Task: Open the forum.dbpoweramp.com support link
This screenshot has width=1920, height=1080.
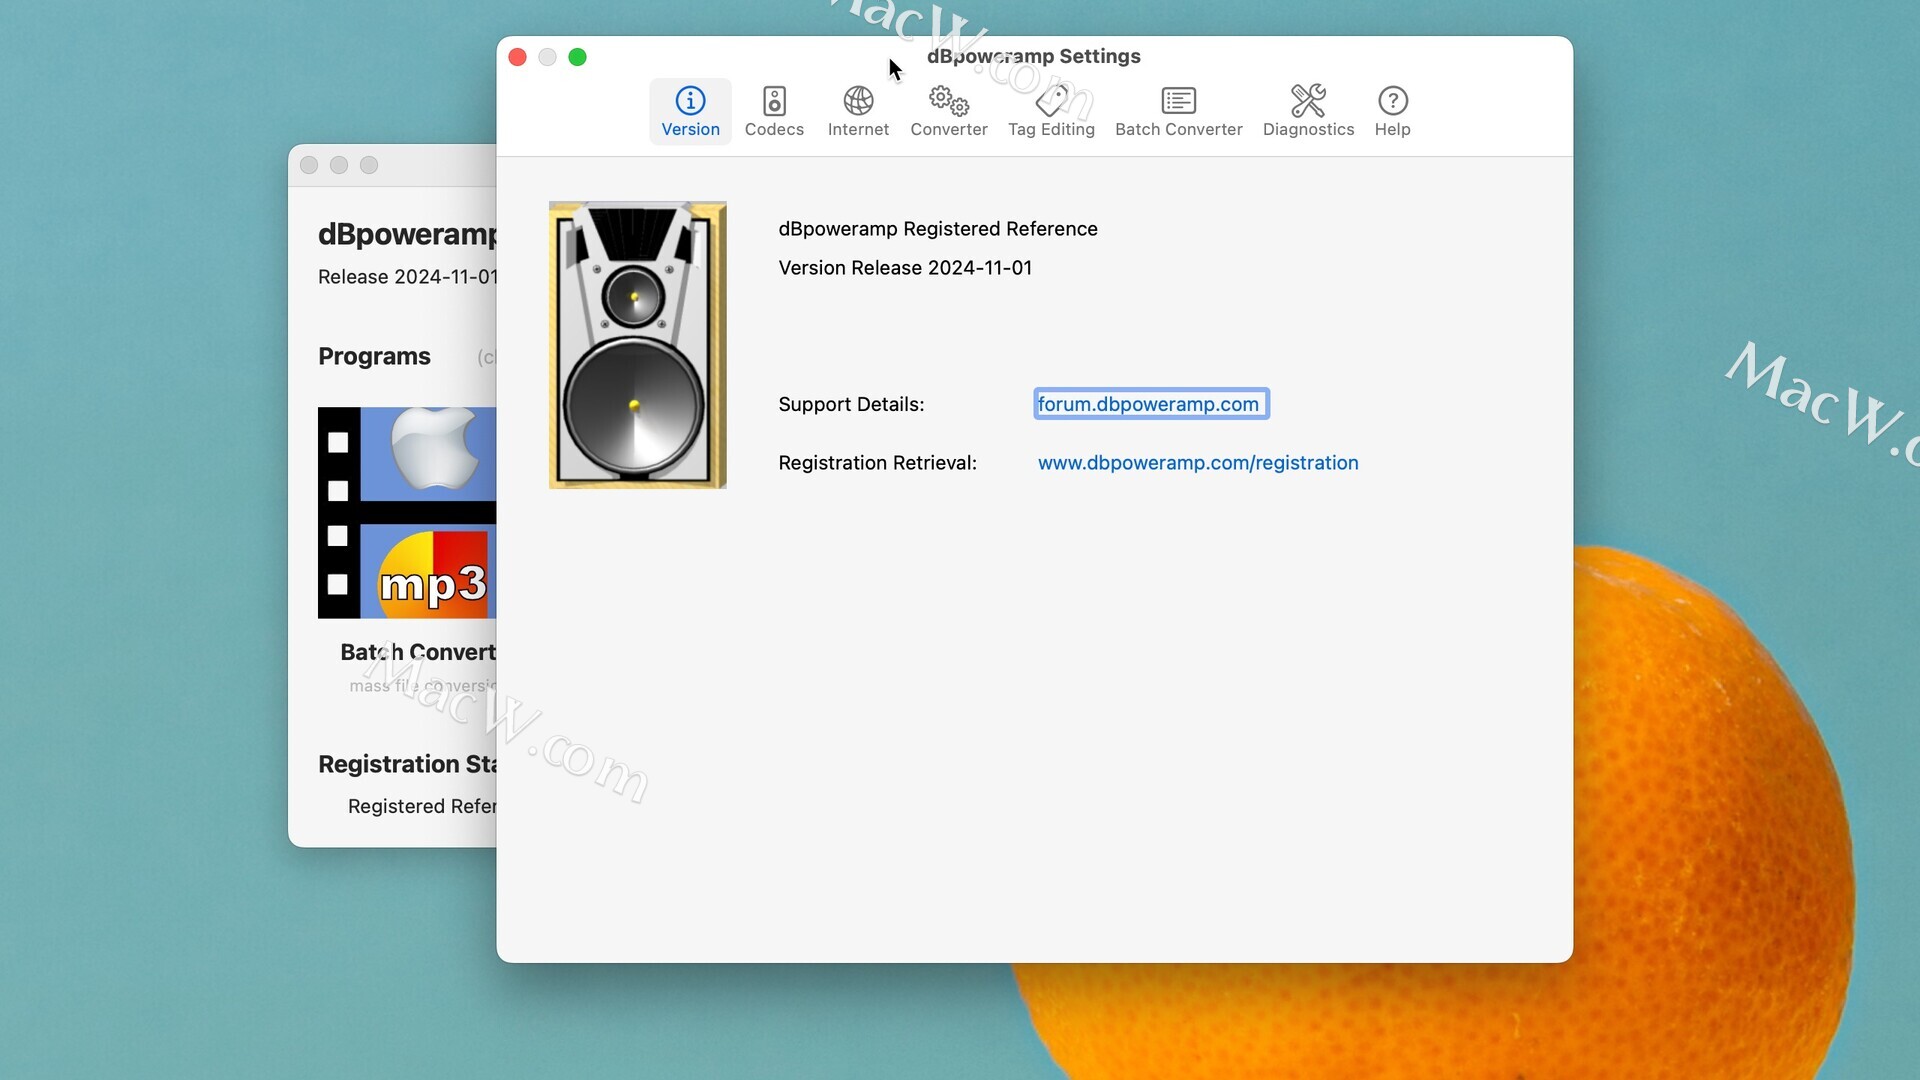Action: click(1148, 404)
